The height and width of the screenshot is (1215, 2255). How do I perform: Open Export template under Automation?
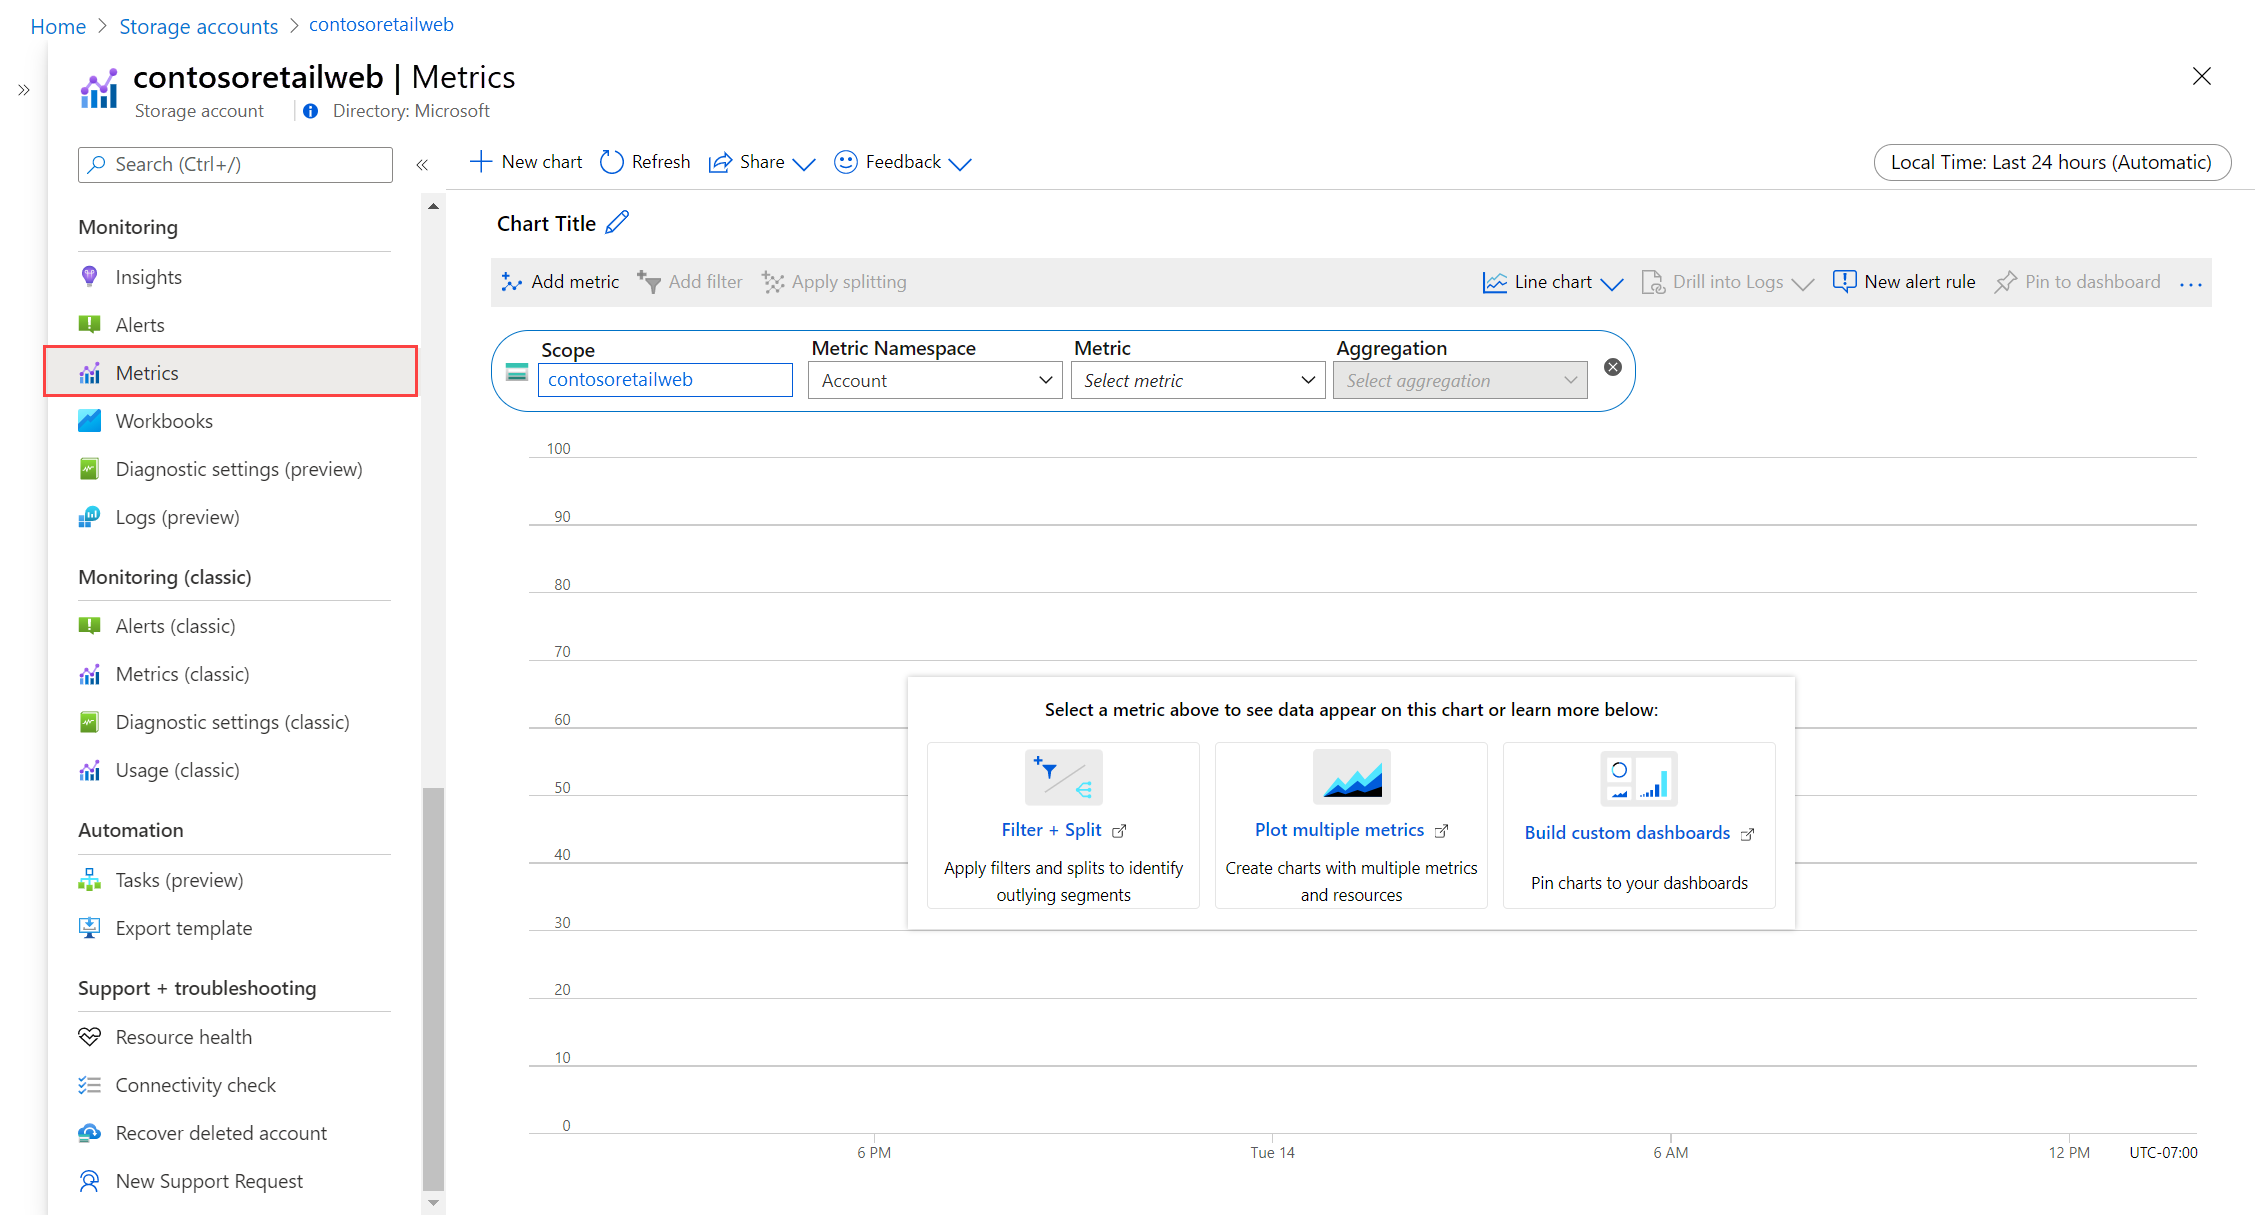point(183,928)
